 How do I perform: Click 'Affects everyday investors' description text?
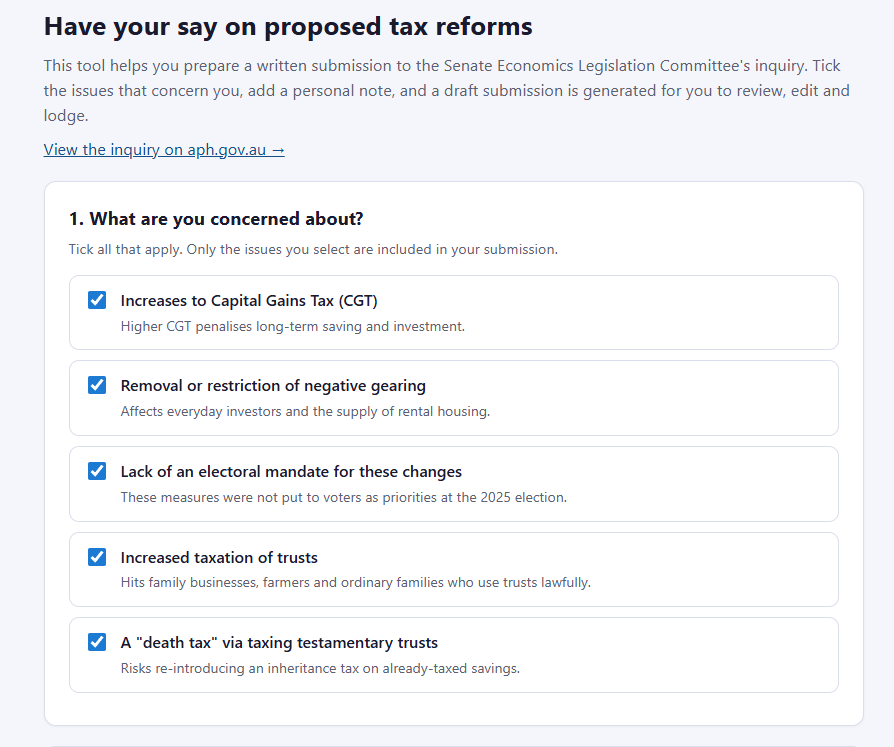306,412
